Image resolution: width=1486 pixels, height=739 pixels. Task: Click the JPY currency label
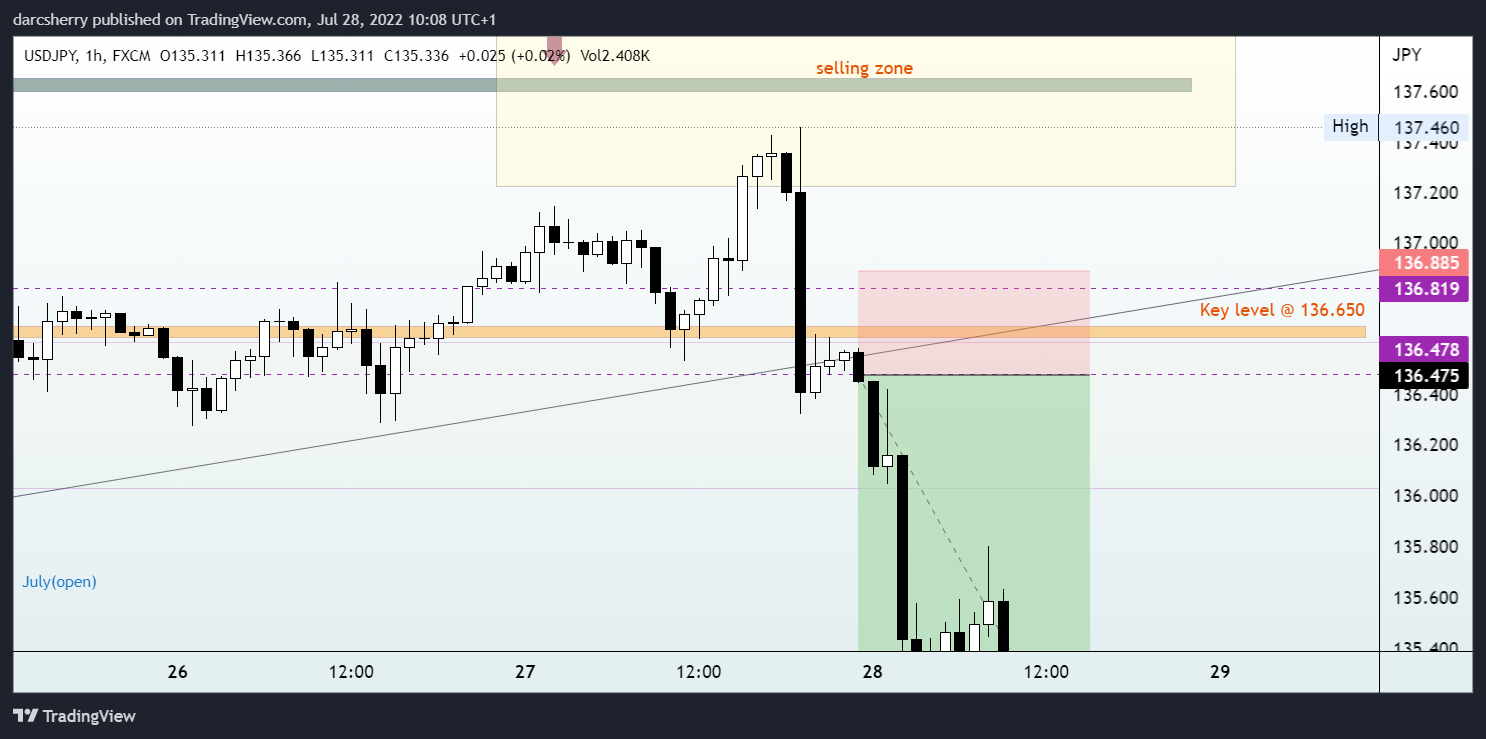click(x=1406, y=54)
